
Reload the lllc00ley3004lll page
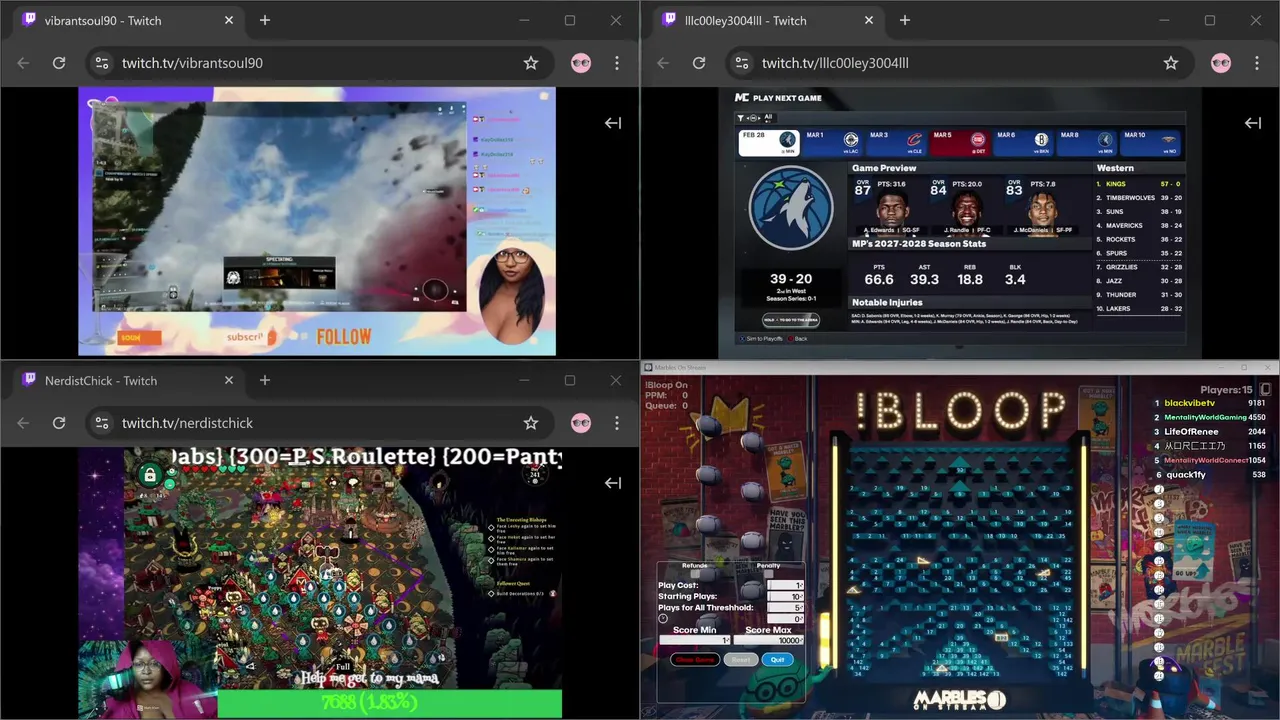(699, 63)
